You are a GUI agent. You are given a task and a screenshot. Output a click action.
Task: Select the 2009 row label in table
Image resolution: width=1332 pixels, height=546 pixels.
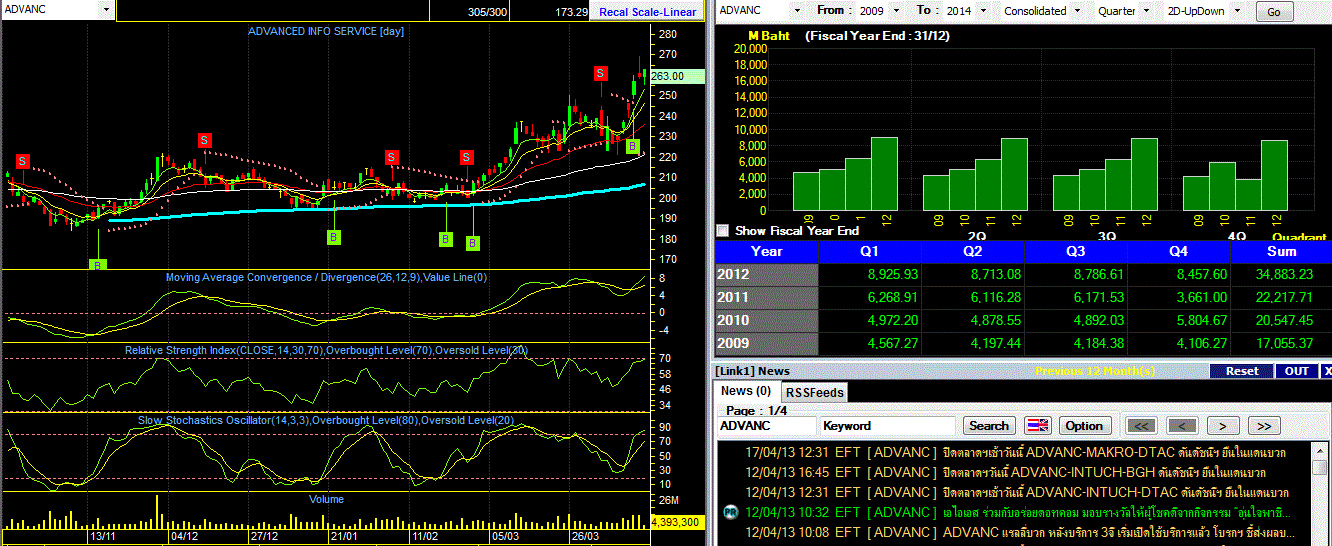click(767, 343)
